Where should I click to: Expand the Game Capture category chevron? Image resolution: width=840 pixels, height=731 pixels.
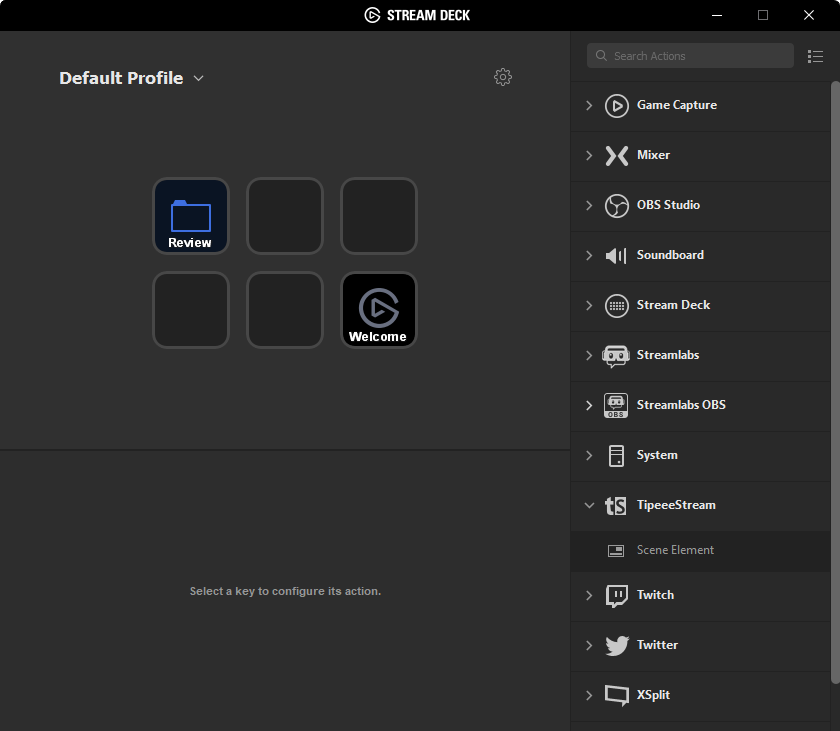point(589,105)
